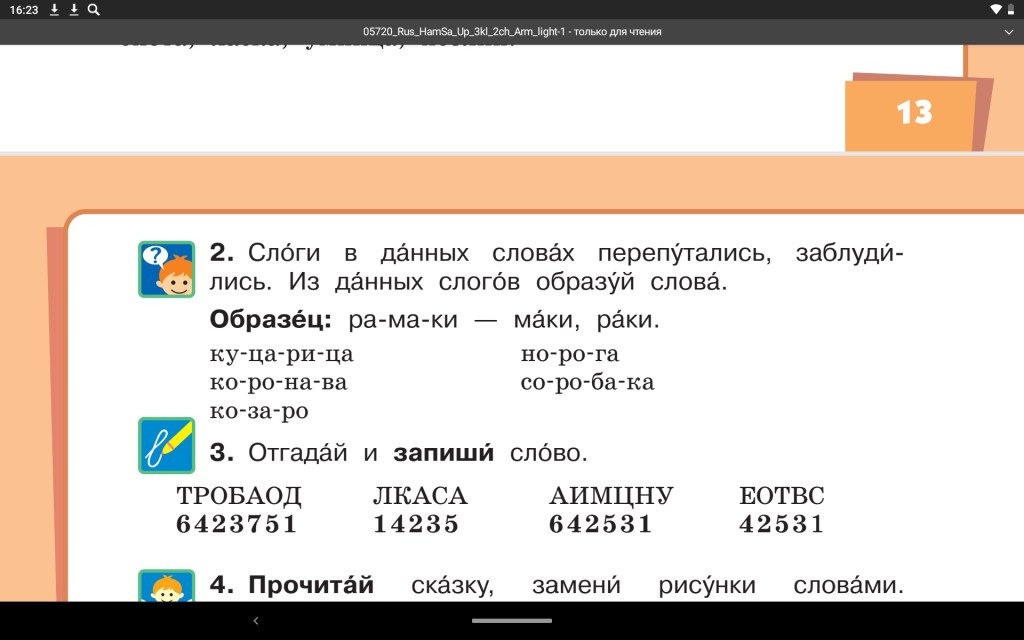Tap the magnifier search icon in status bar
1024x640 pixels.
(93, 9)
